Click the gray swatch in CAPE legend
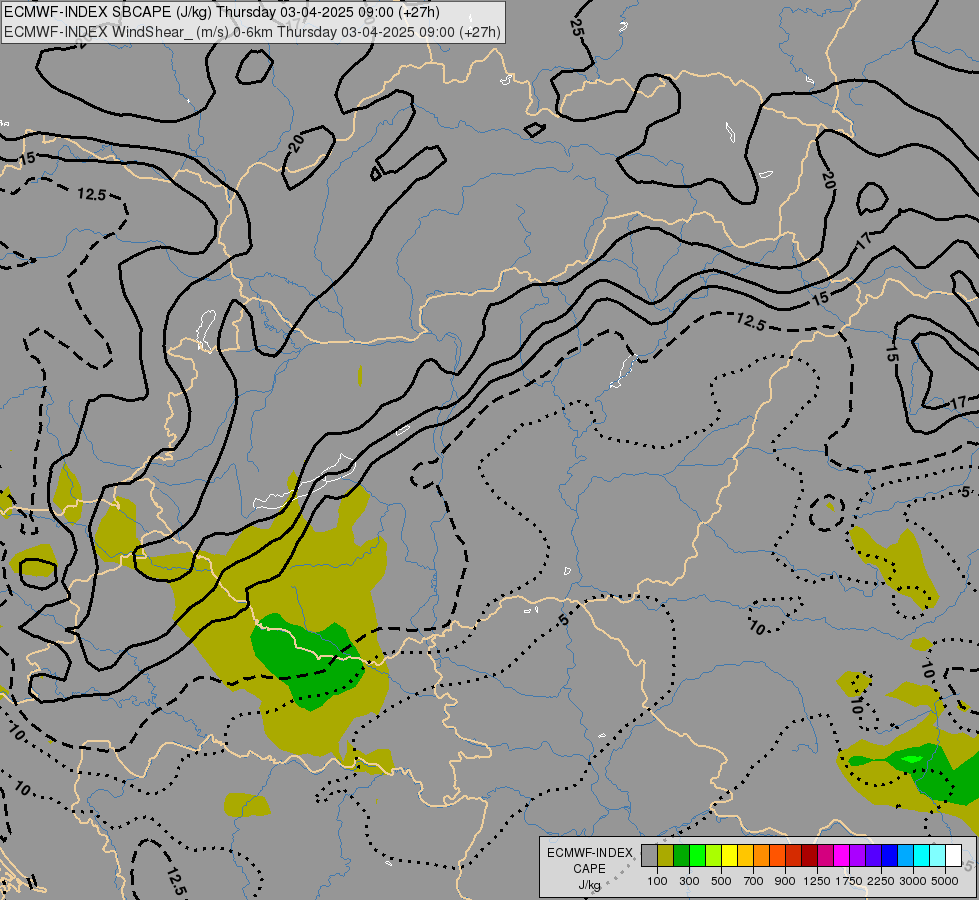979x900 pixels. [649, 855]
